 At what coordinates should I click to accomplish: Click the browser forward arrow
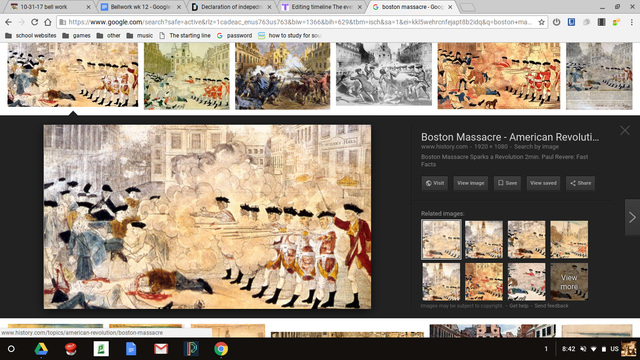click(x=21, y=22)
